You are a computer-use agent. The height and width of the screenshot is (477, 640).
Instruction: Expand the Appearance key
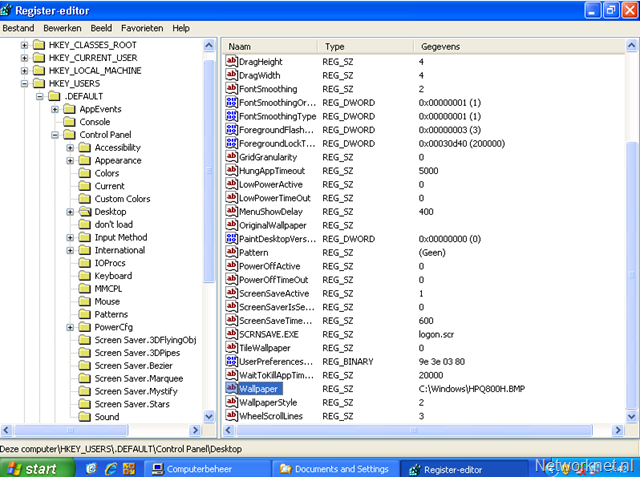70,161
